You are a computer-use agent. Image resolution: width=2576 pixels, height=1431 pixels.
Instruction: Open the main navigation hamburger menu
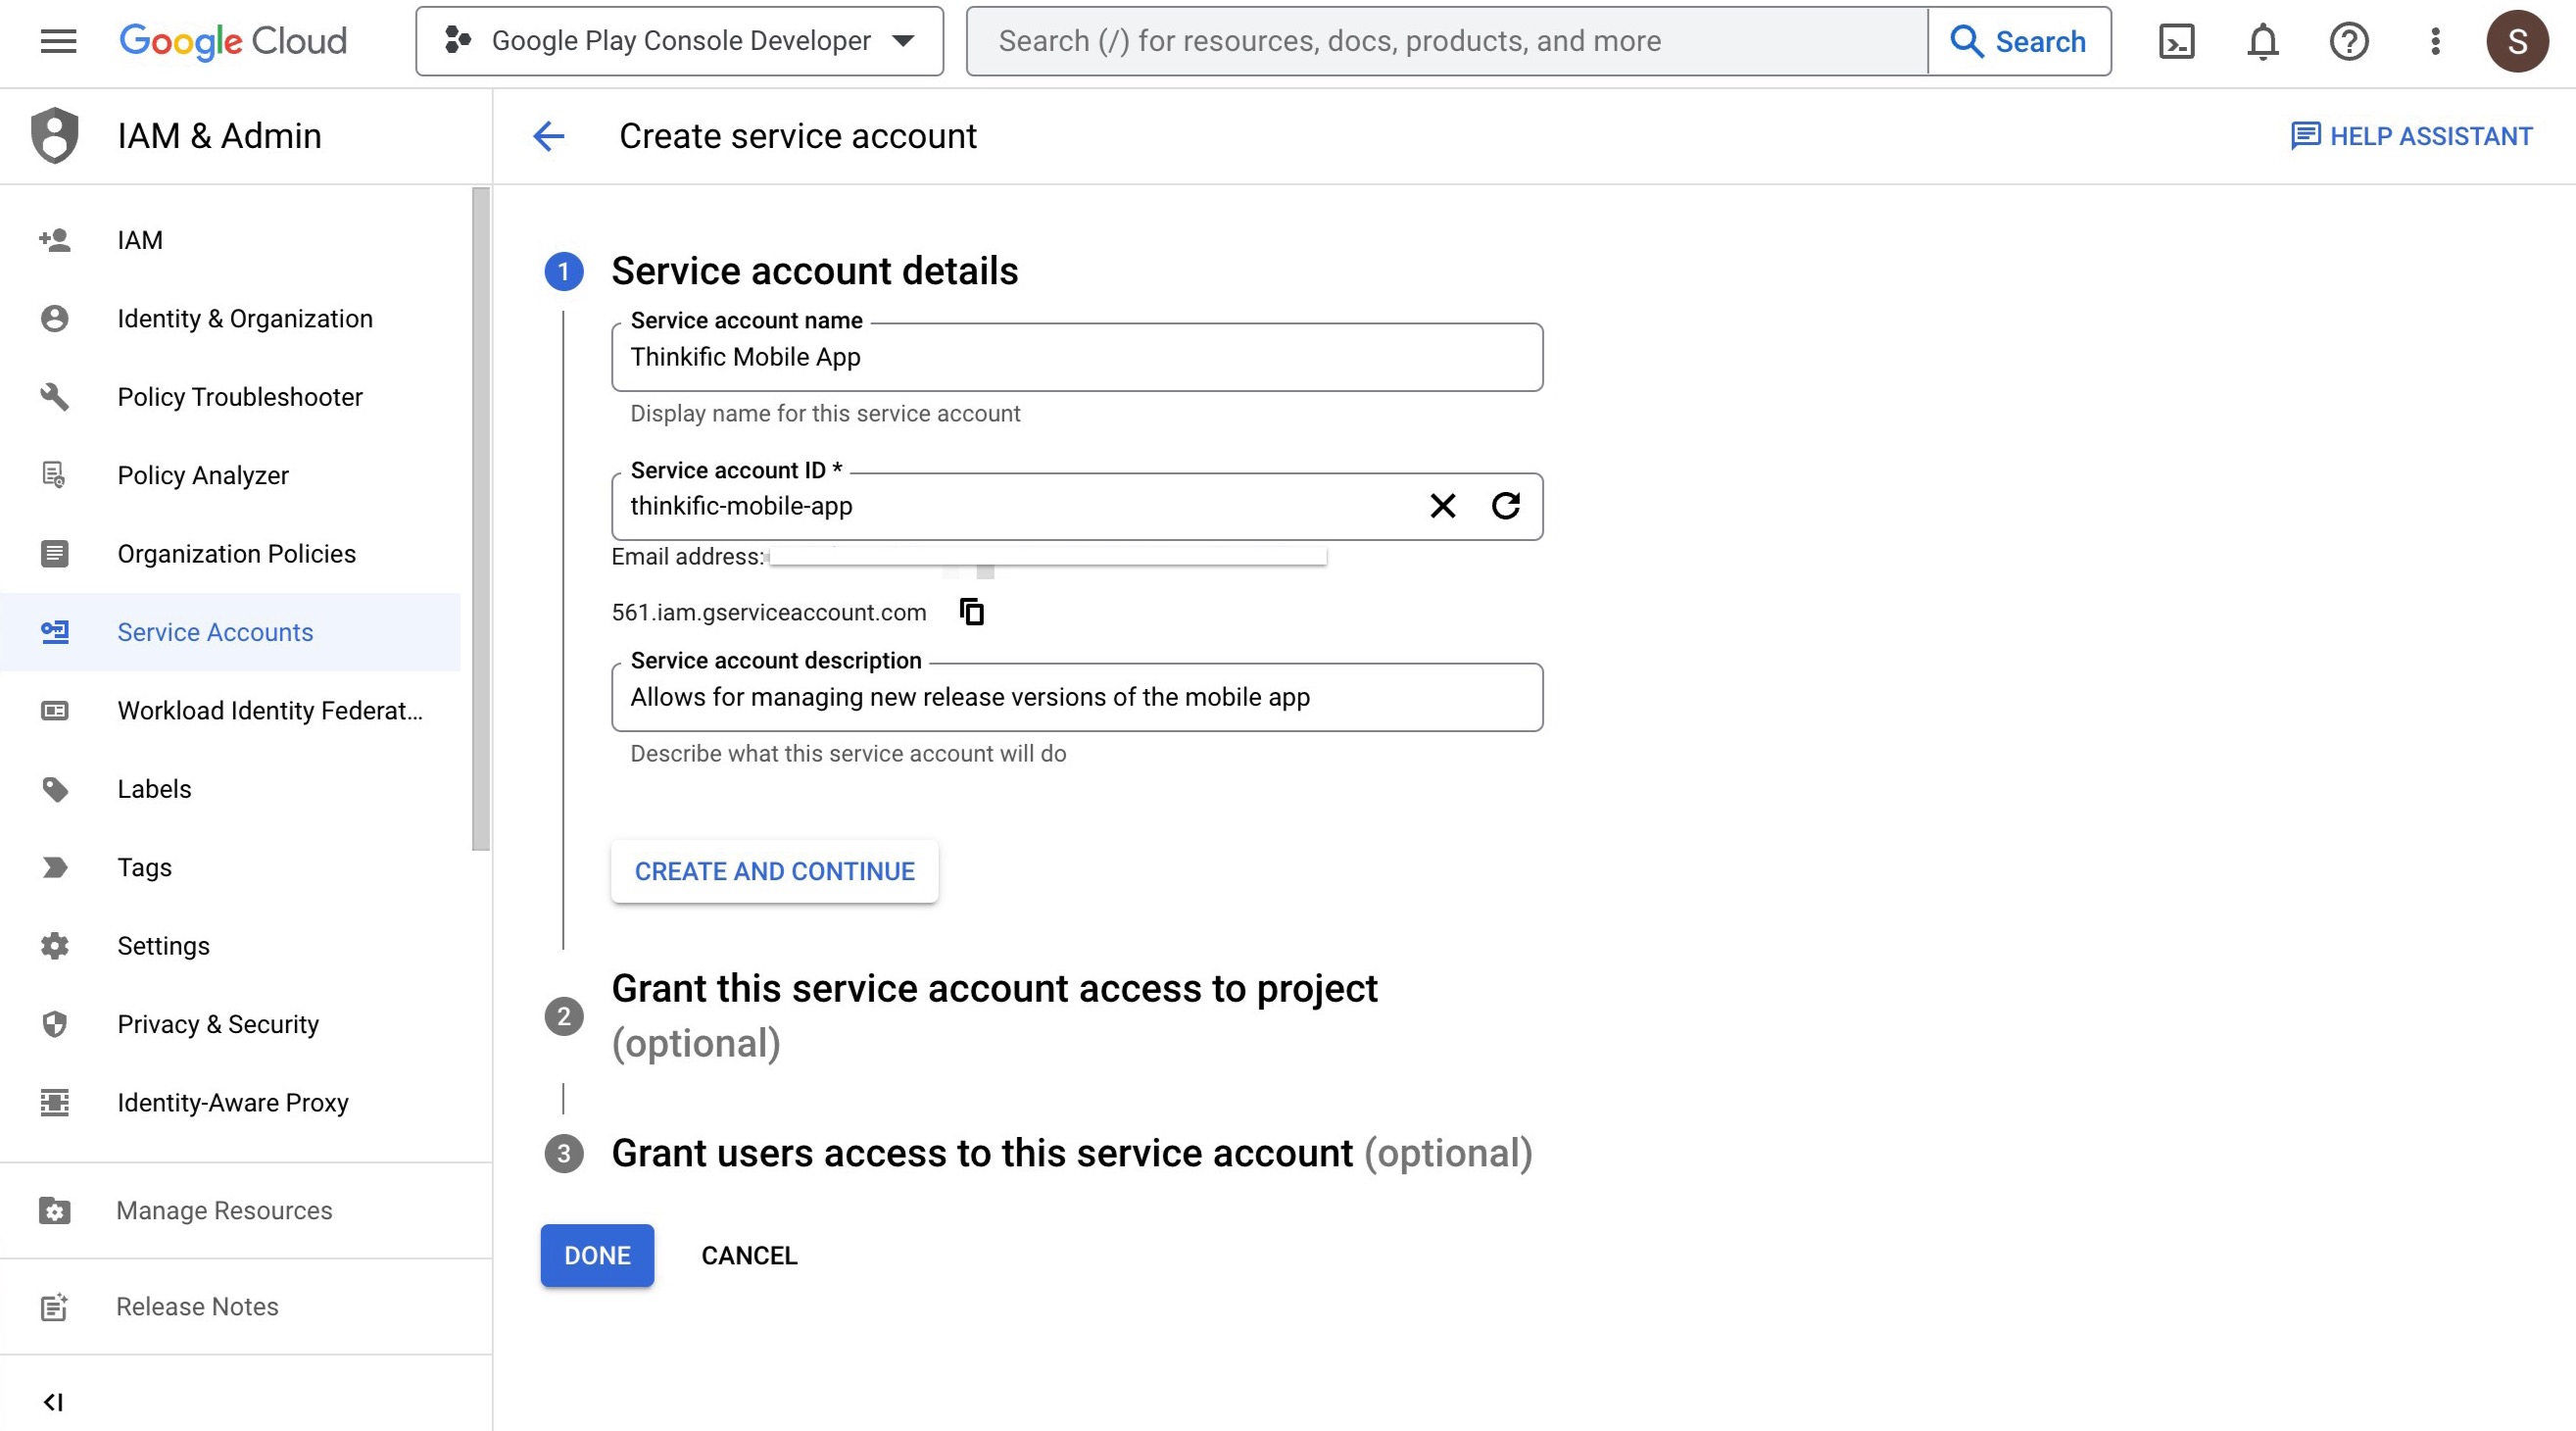tap(58, 41)
